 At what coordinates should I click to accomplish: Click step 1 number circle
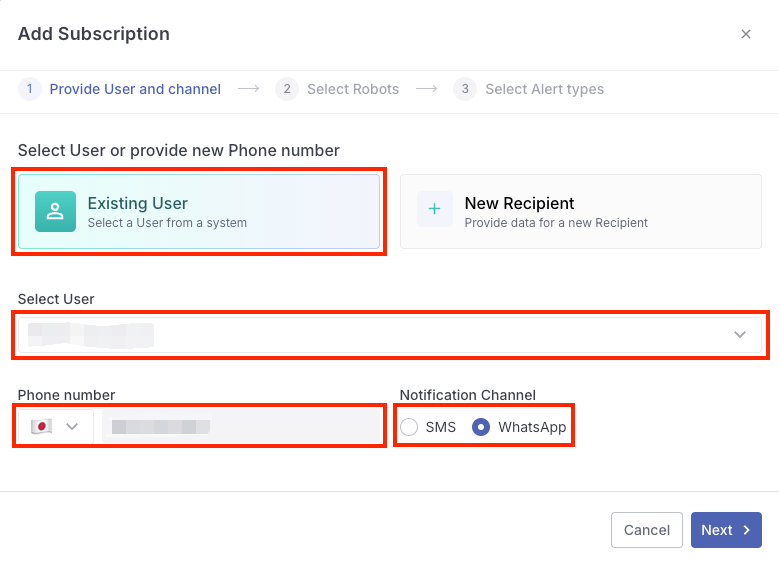click(x=30, y=89)
